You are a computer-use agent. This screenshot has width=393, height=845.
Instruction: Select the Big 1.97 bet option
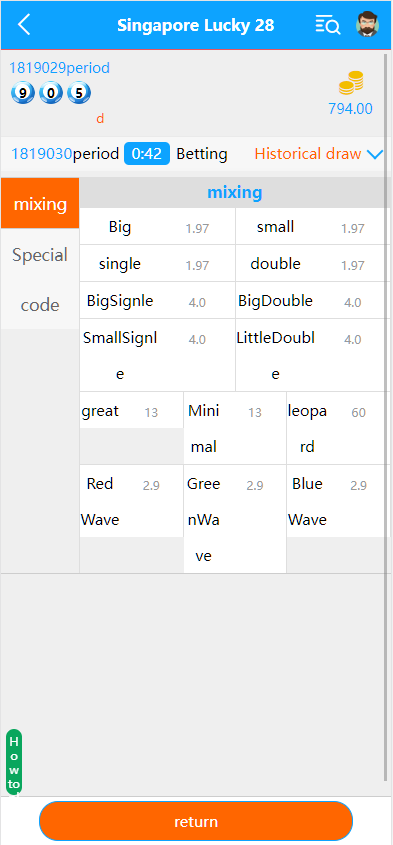coord(157,227)
